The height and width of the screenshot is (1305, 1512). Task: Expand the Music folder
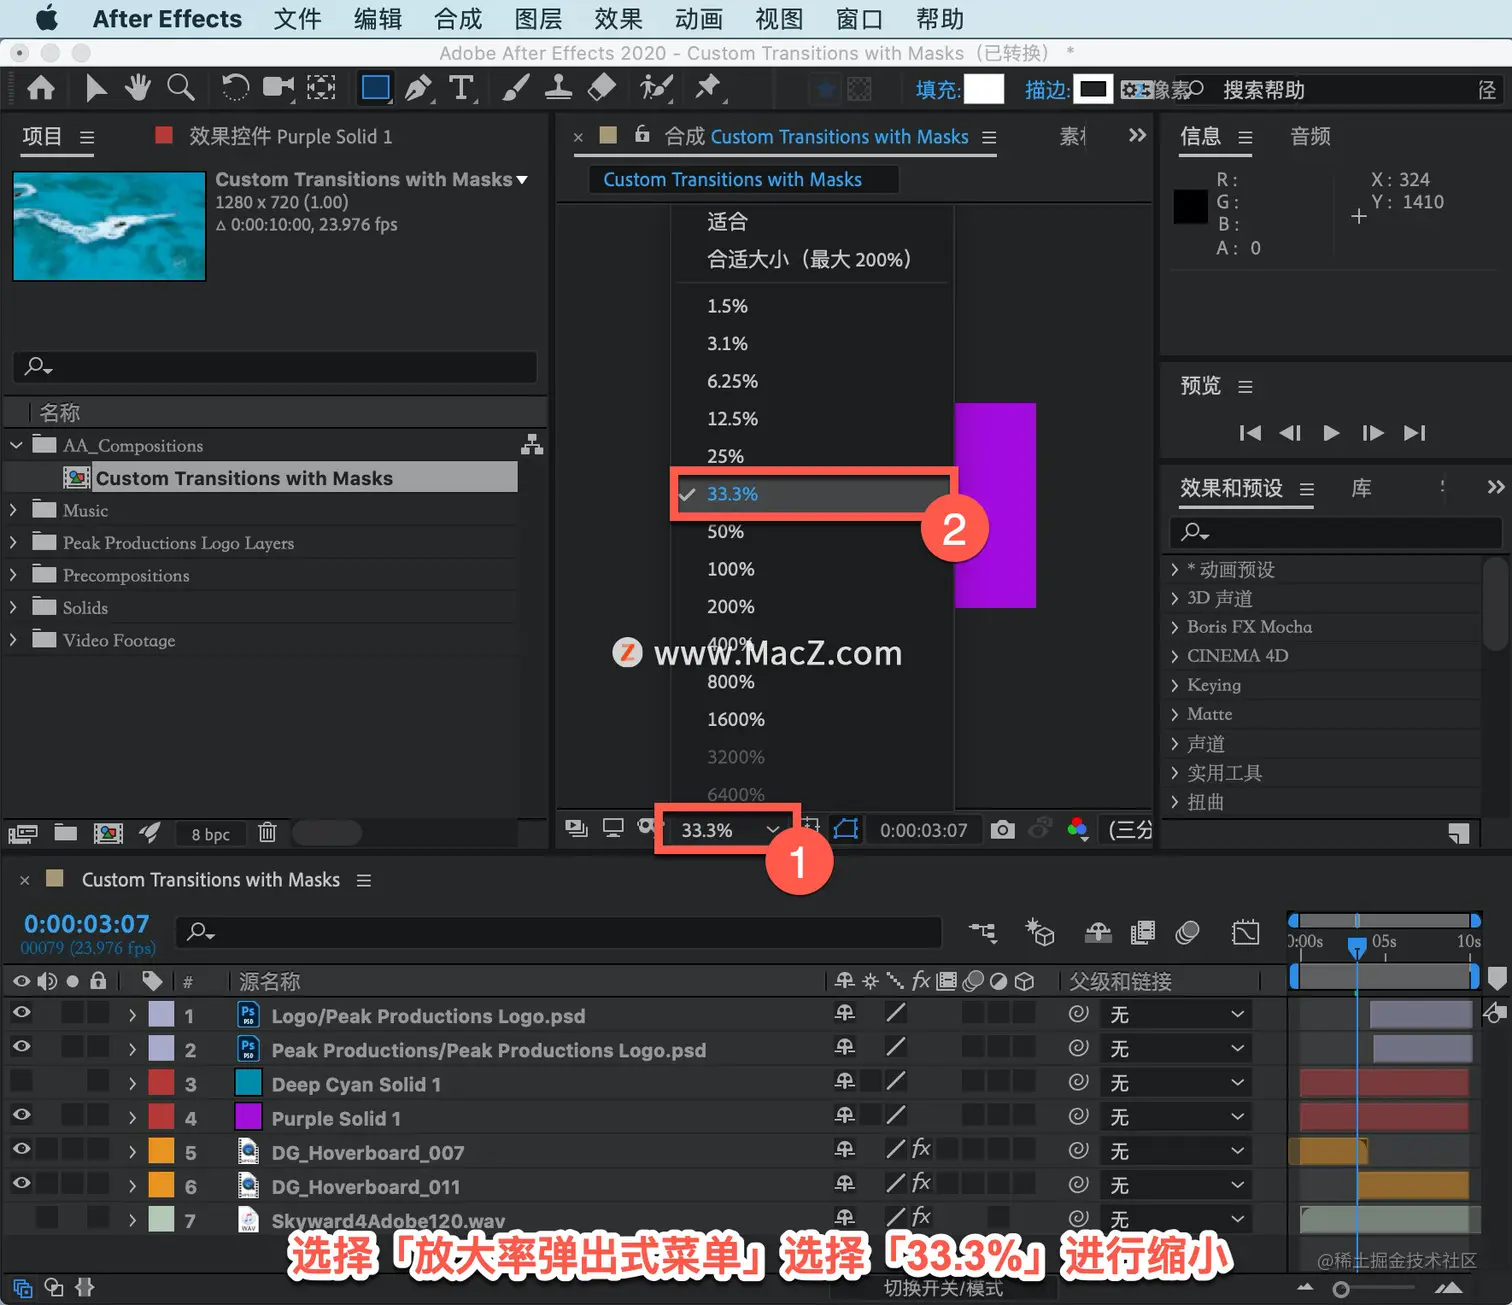(14, 510)
